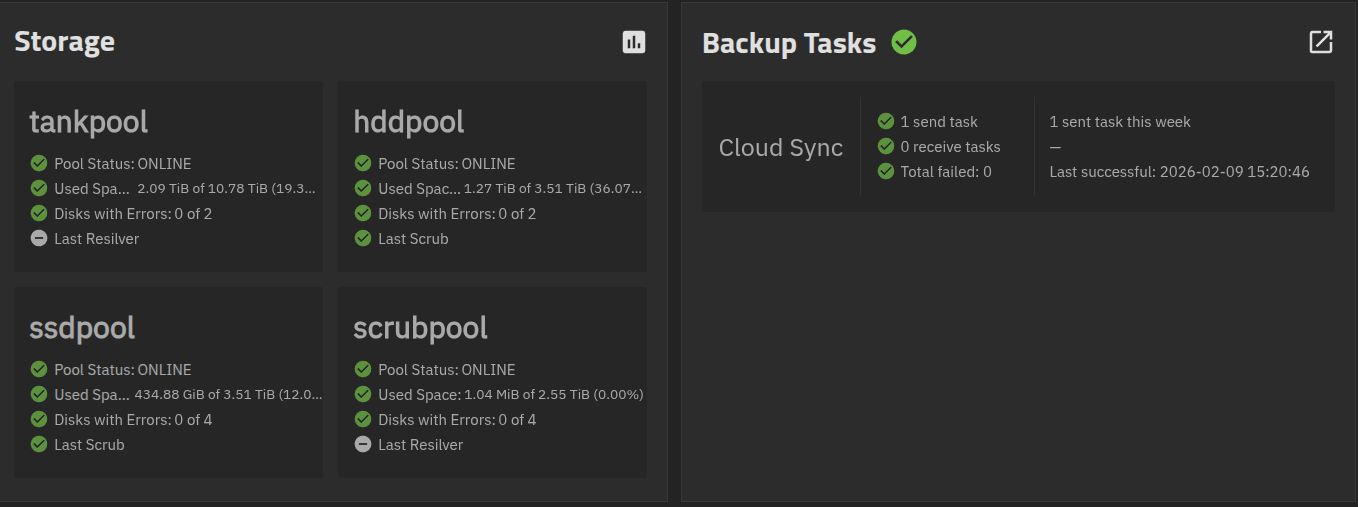Image resolution: width=1358 pixels, height=507 pixels.
Task: Open the hddpool pool name
Action: [409, 122]
